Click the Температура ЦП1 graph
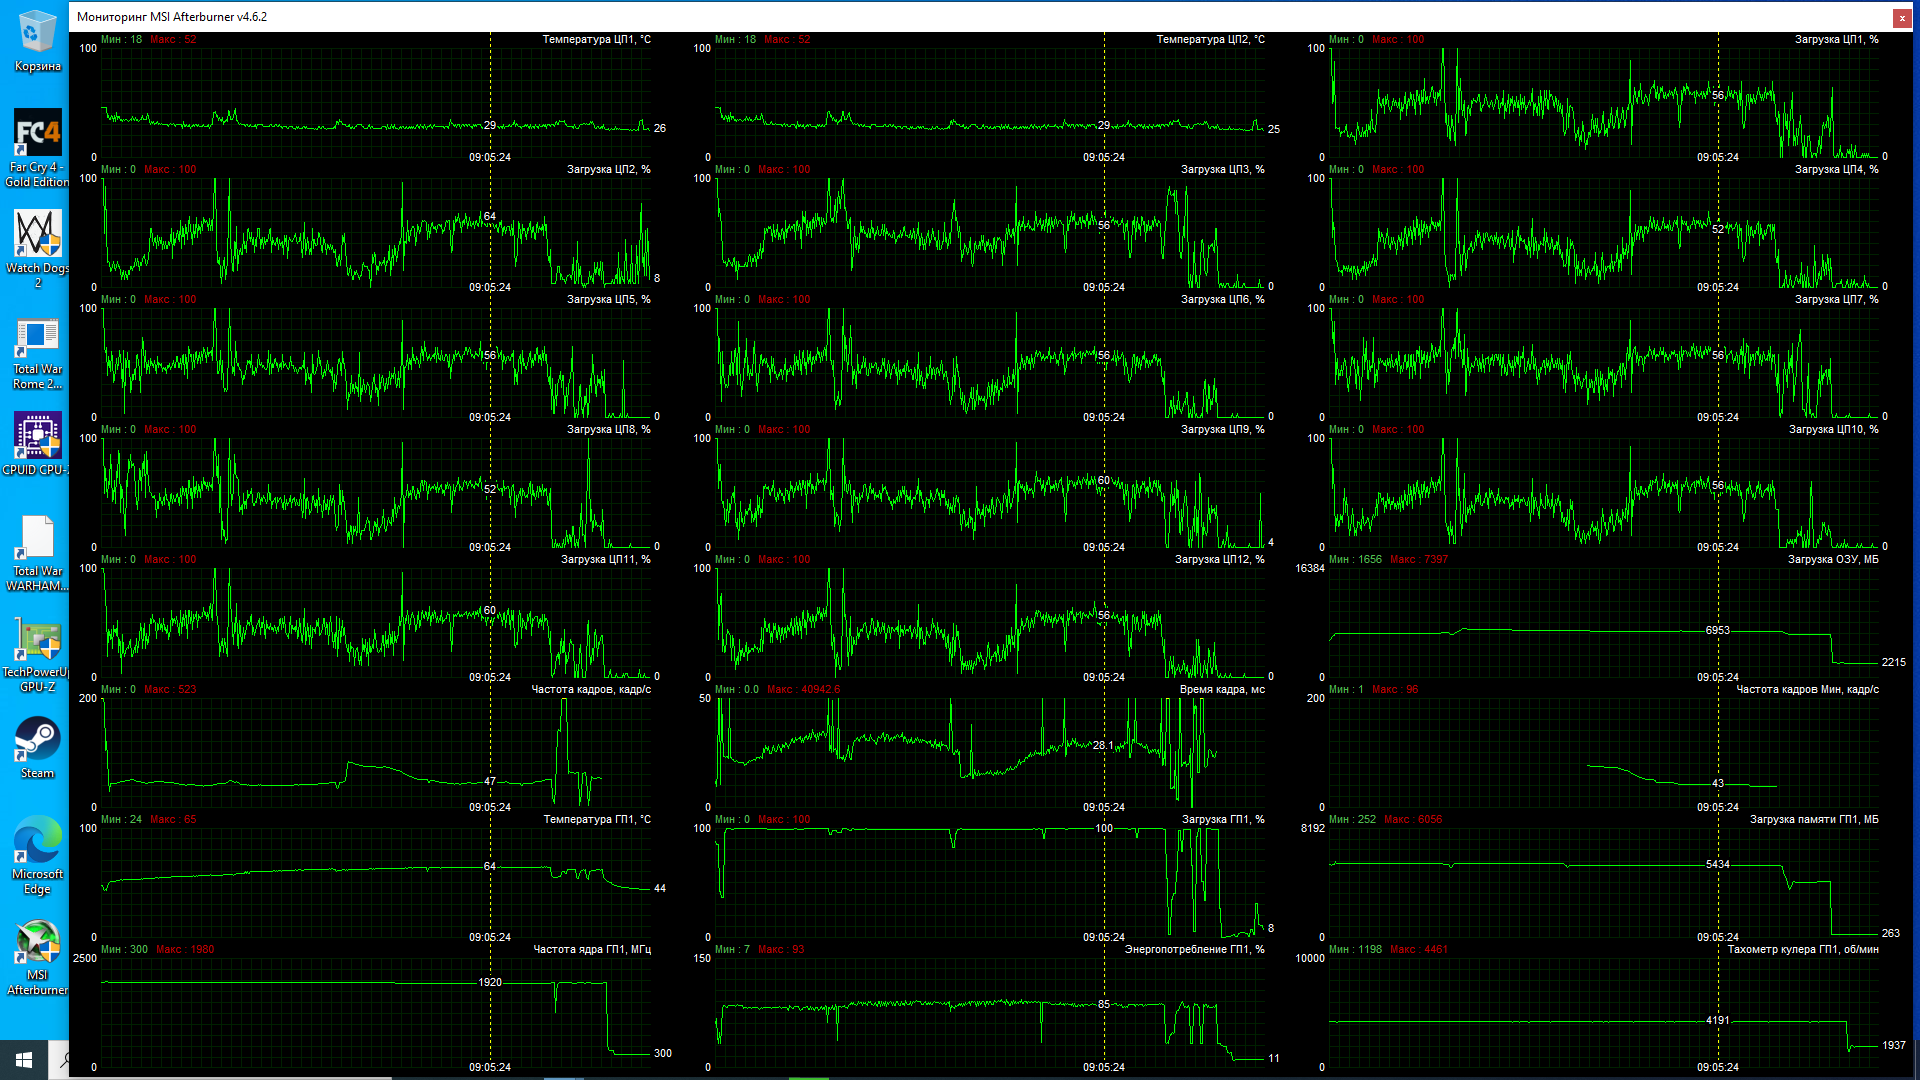The image size is (1920, 1080). coord(375,100)
